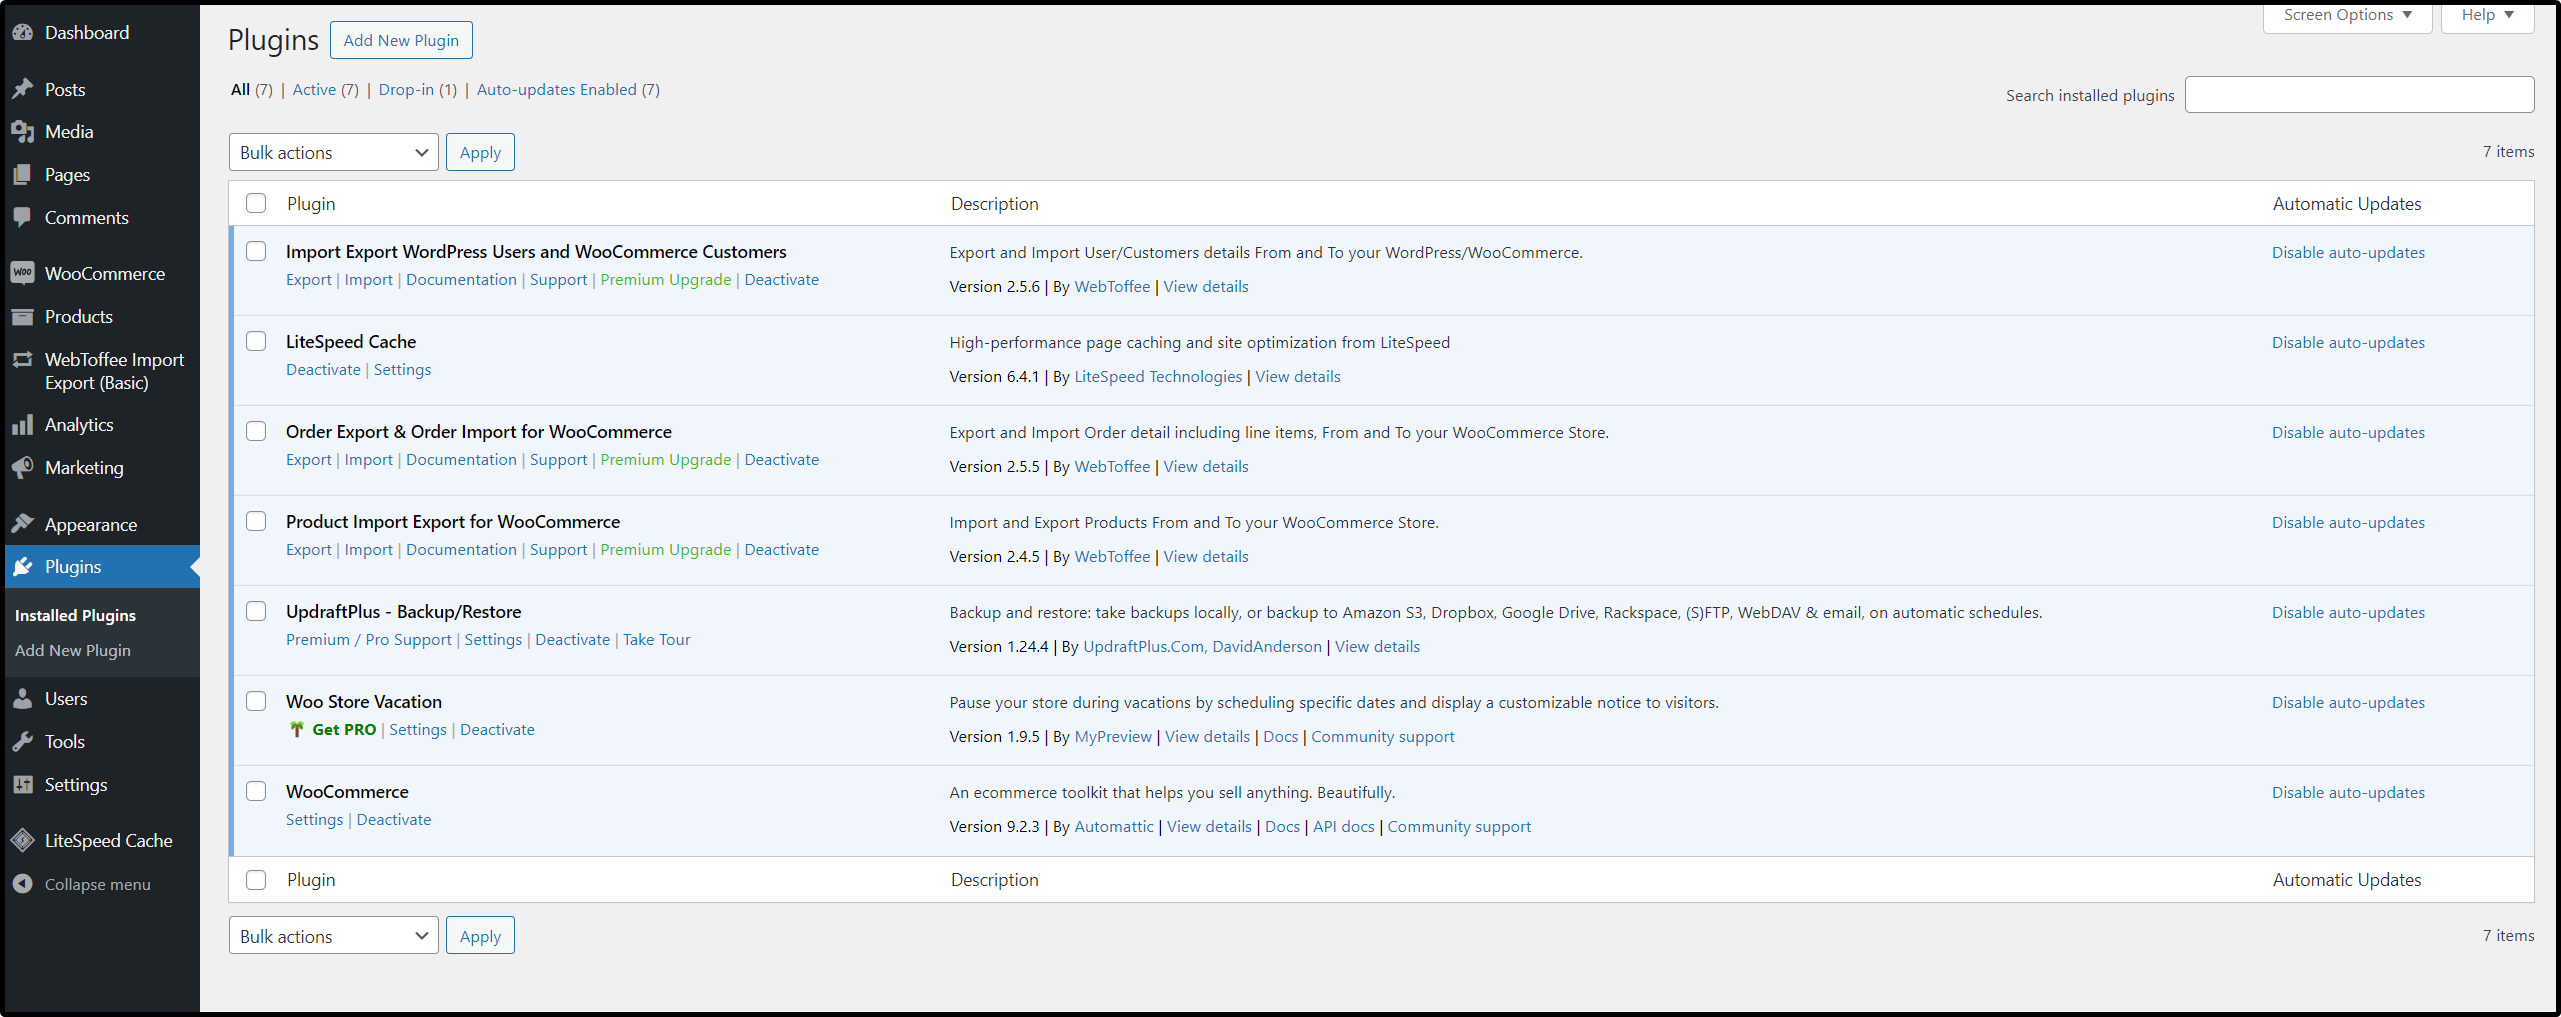Click the MyPreview author link
2561x1017 pixels.
(1113, 737)
